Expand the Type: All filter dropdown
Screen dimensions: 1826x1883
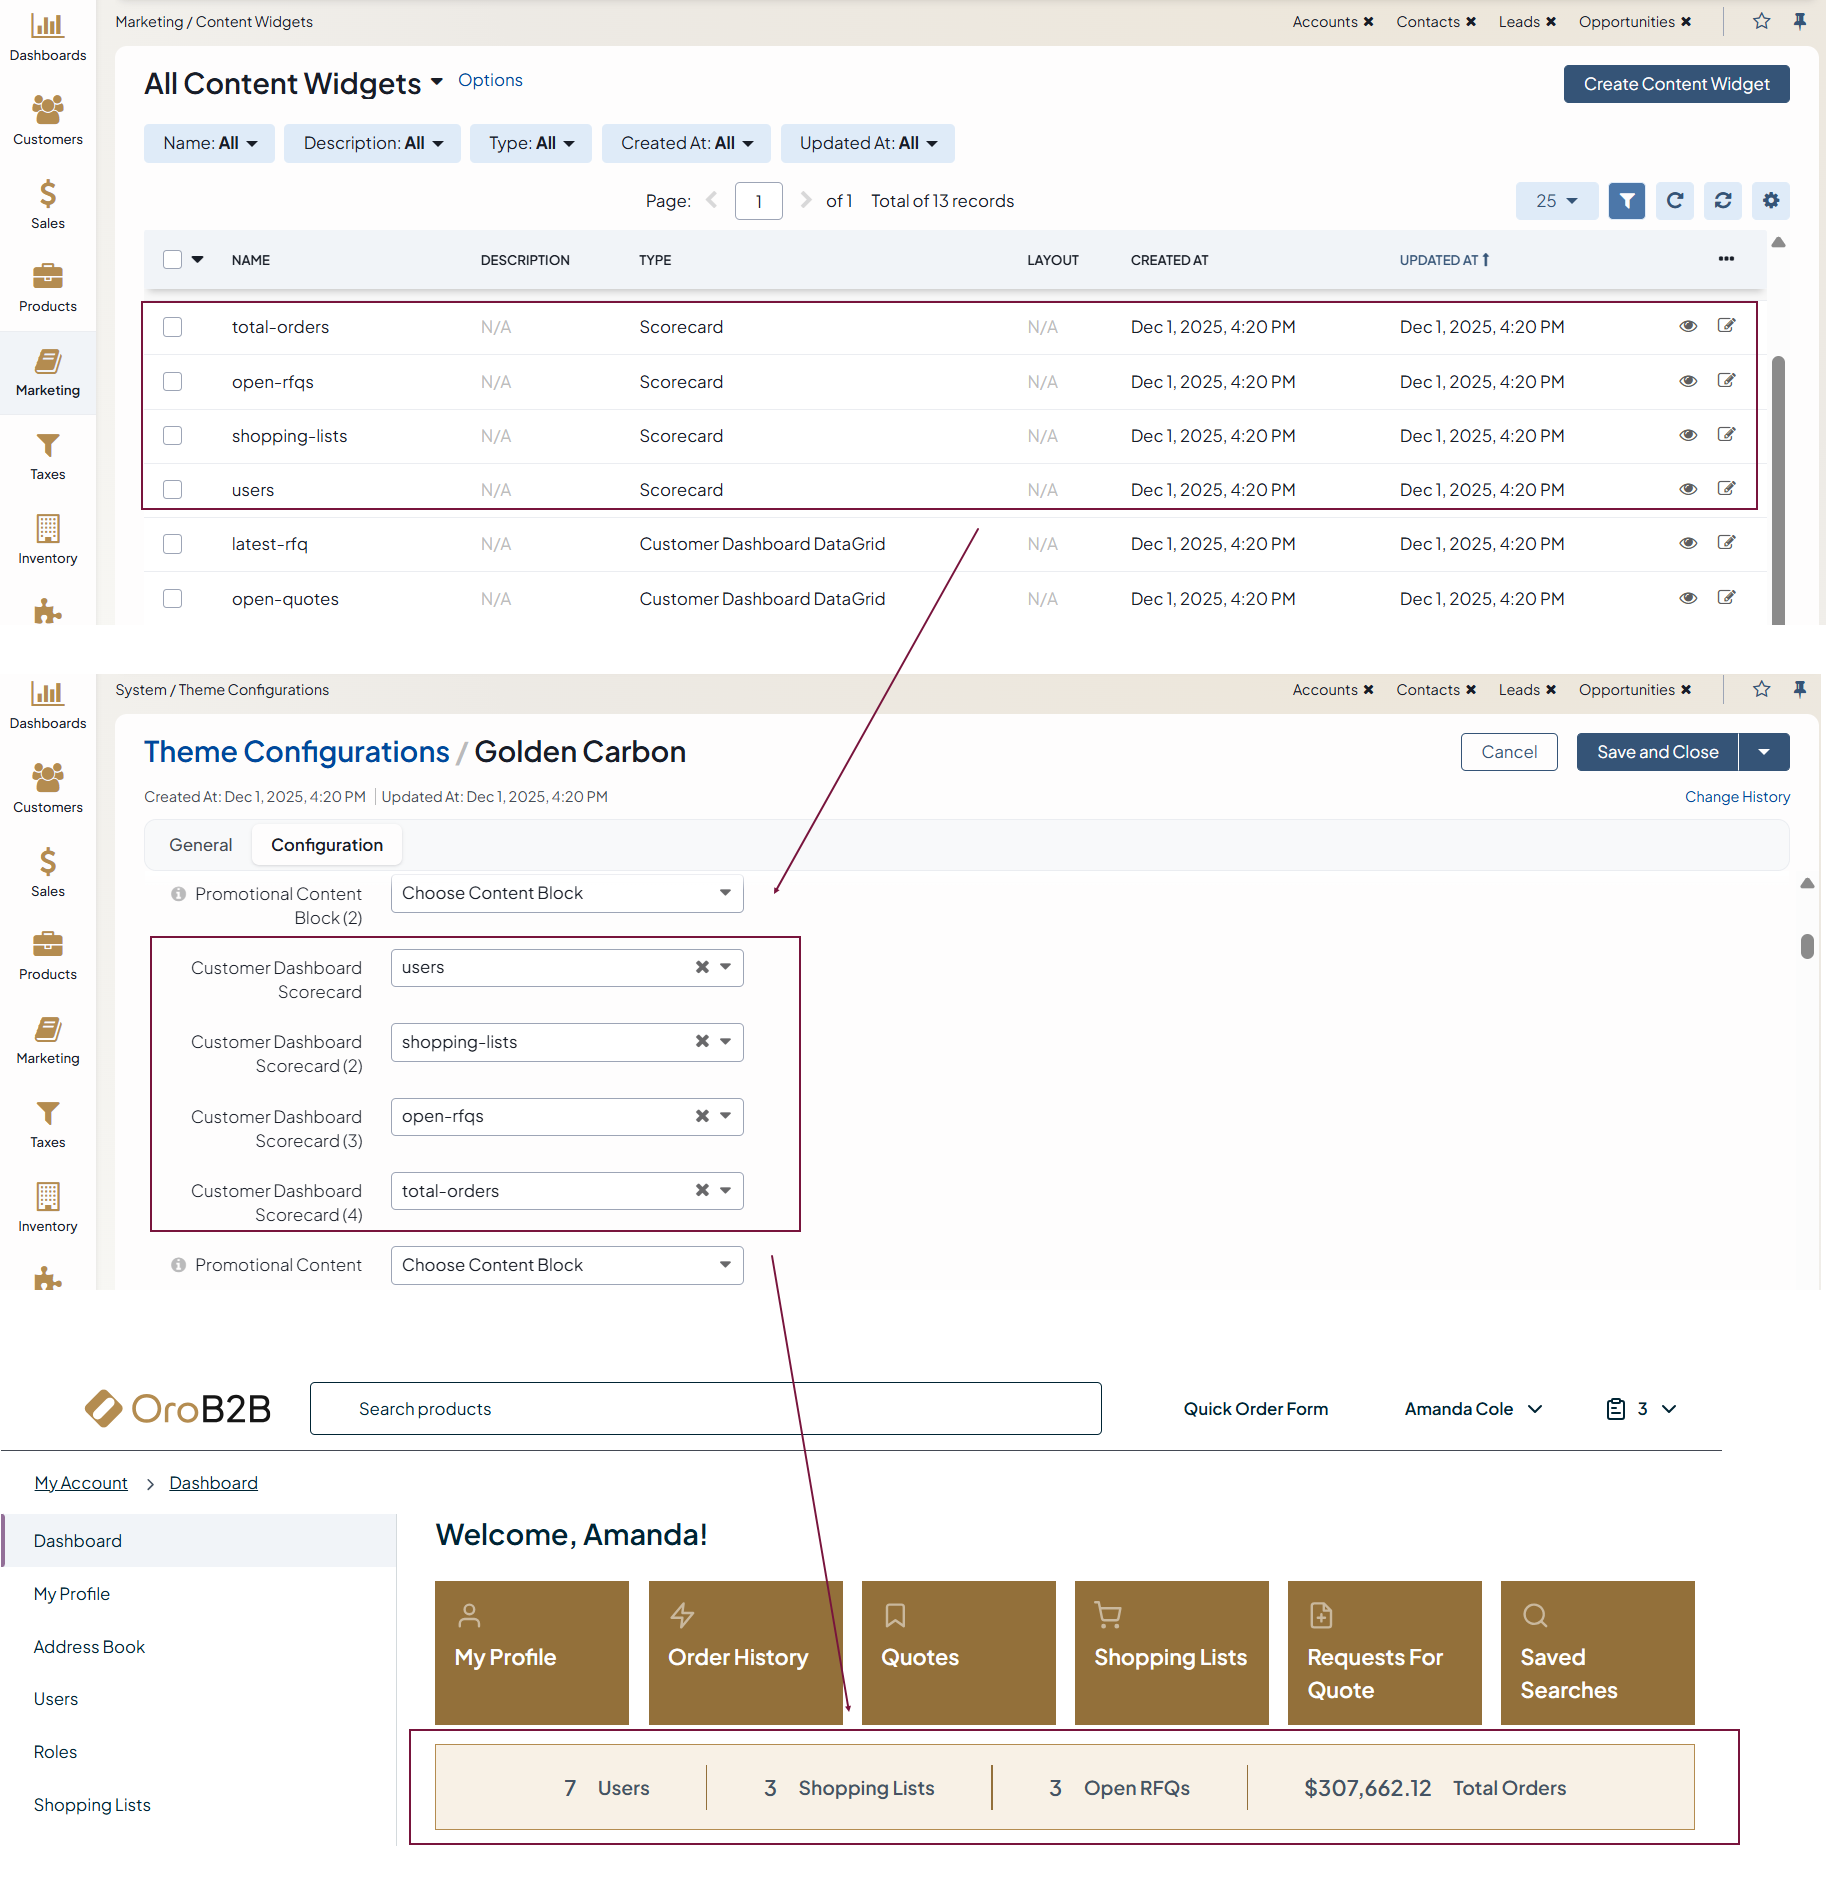pyautogui.click(x=531, y=144)
